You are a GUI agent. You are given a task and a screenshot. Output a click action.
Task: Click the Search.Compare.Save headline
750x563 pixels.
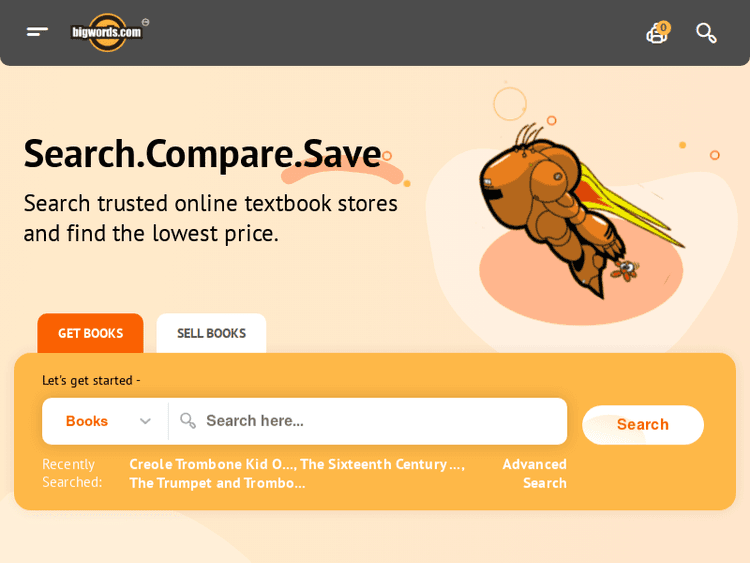(x=203, y=154)
